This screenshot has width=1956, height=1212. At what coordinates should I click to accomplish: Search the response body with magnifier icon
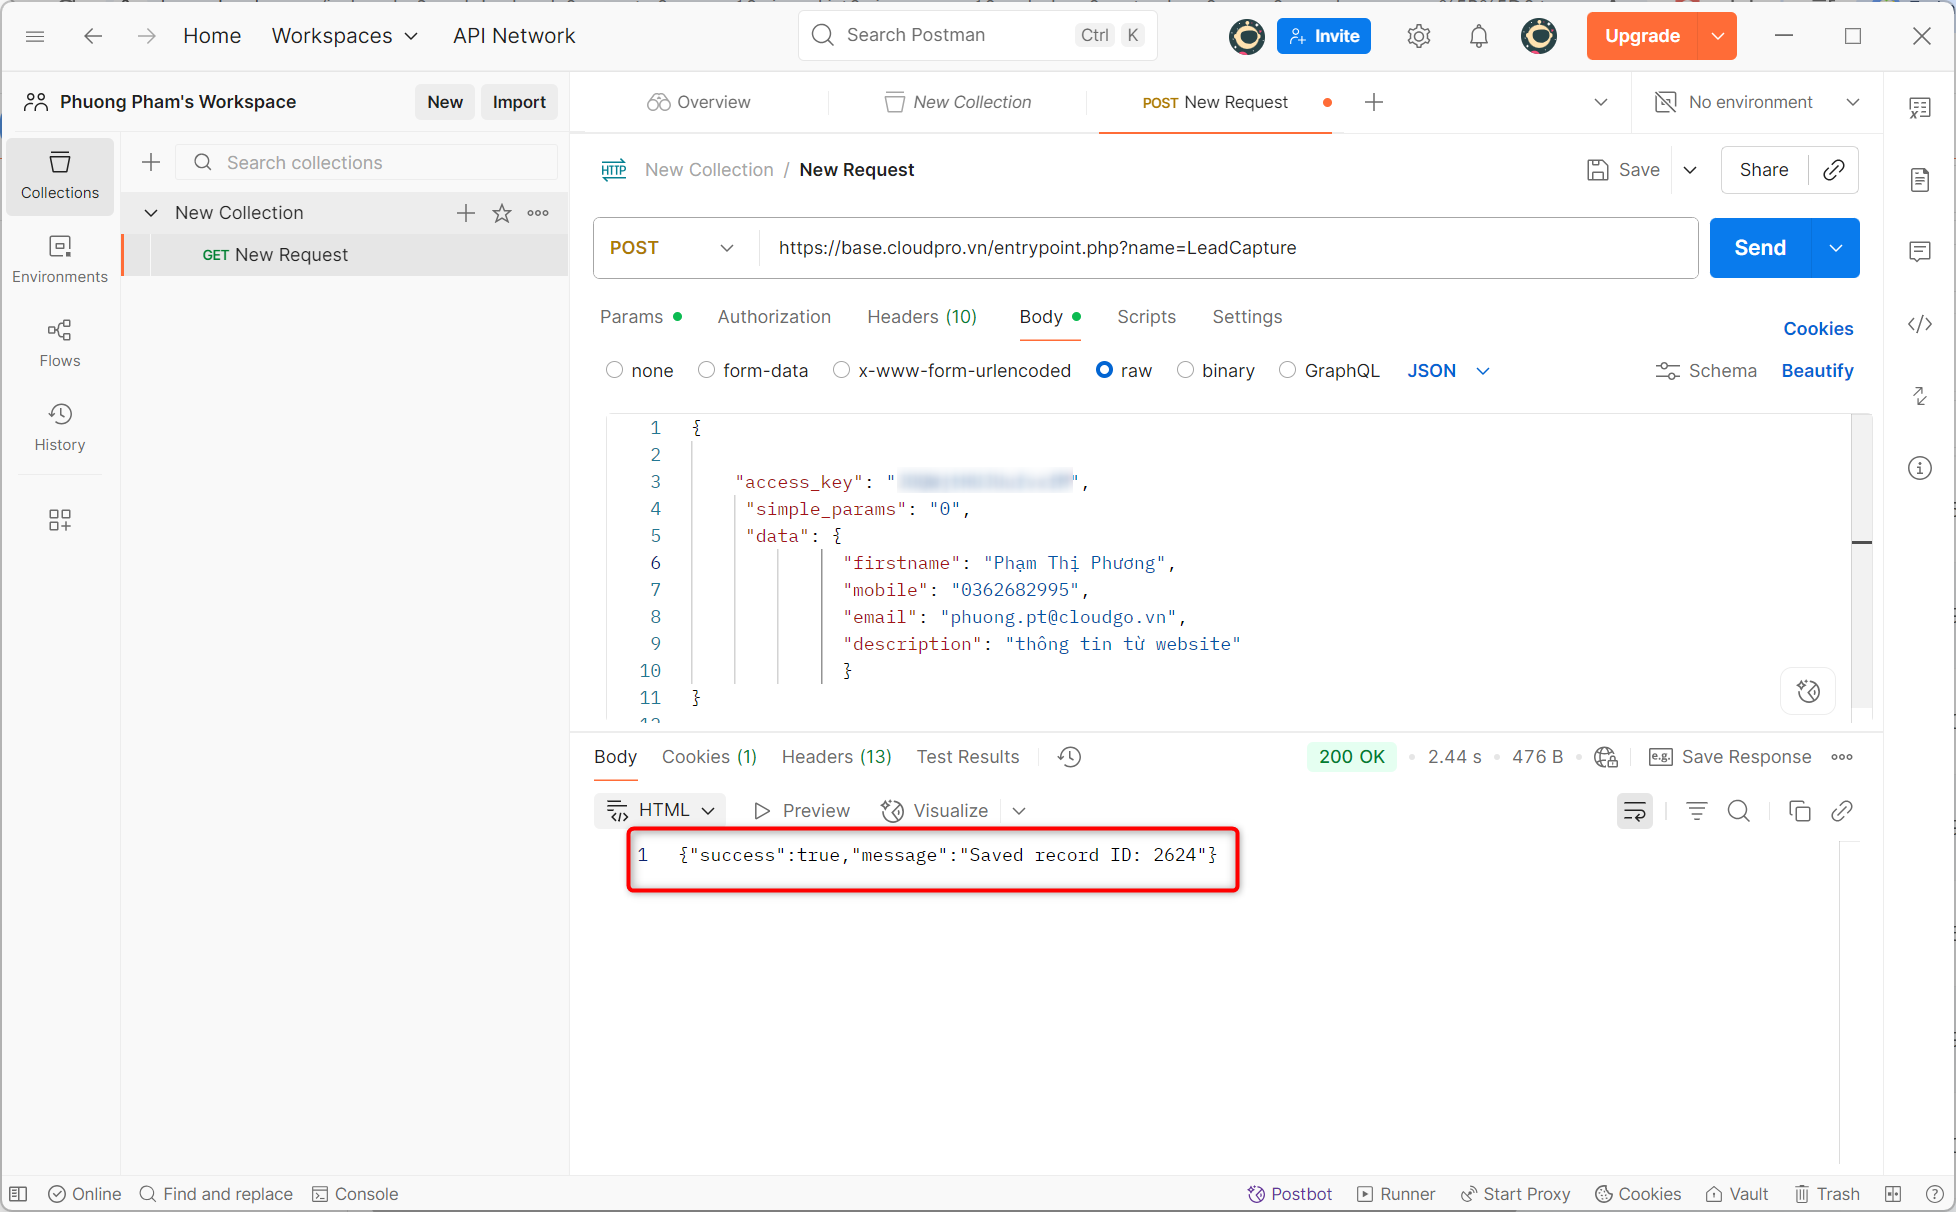tap(1739, 811)
